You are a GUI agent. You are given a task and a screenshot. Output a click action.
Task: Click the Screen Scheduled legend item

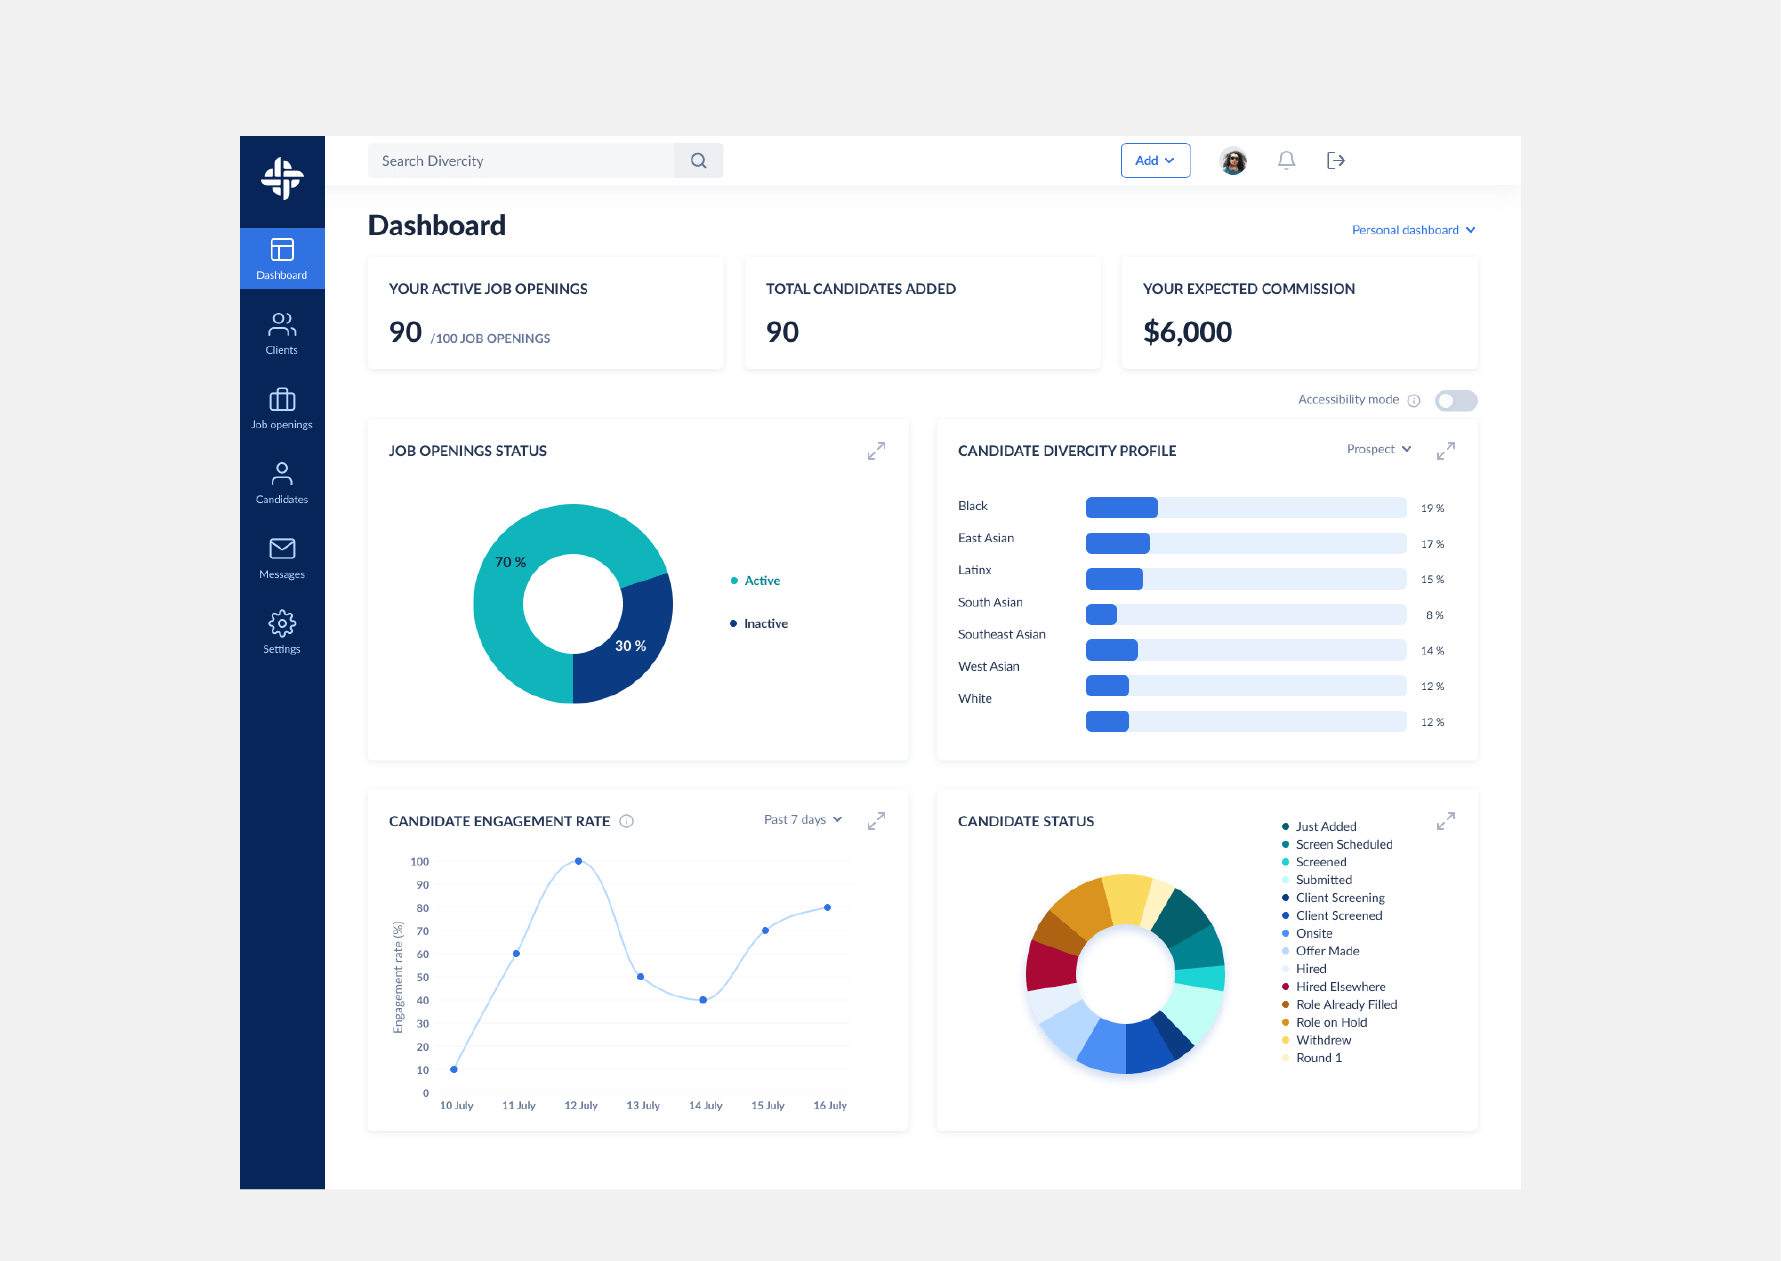(1337, 845)
